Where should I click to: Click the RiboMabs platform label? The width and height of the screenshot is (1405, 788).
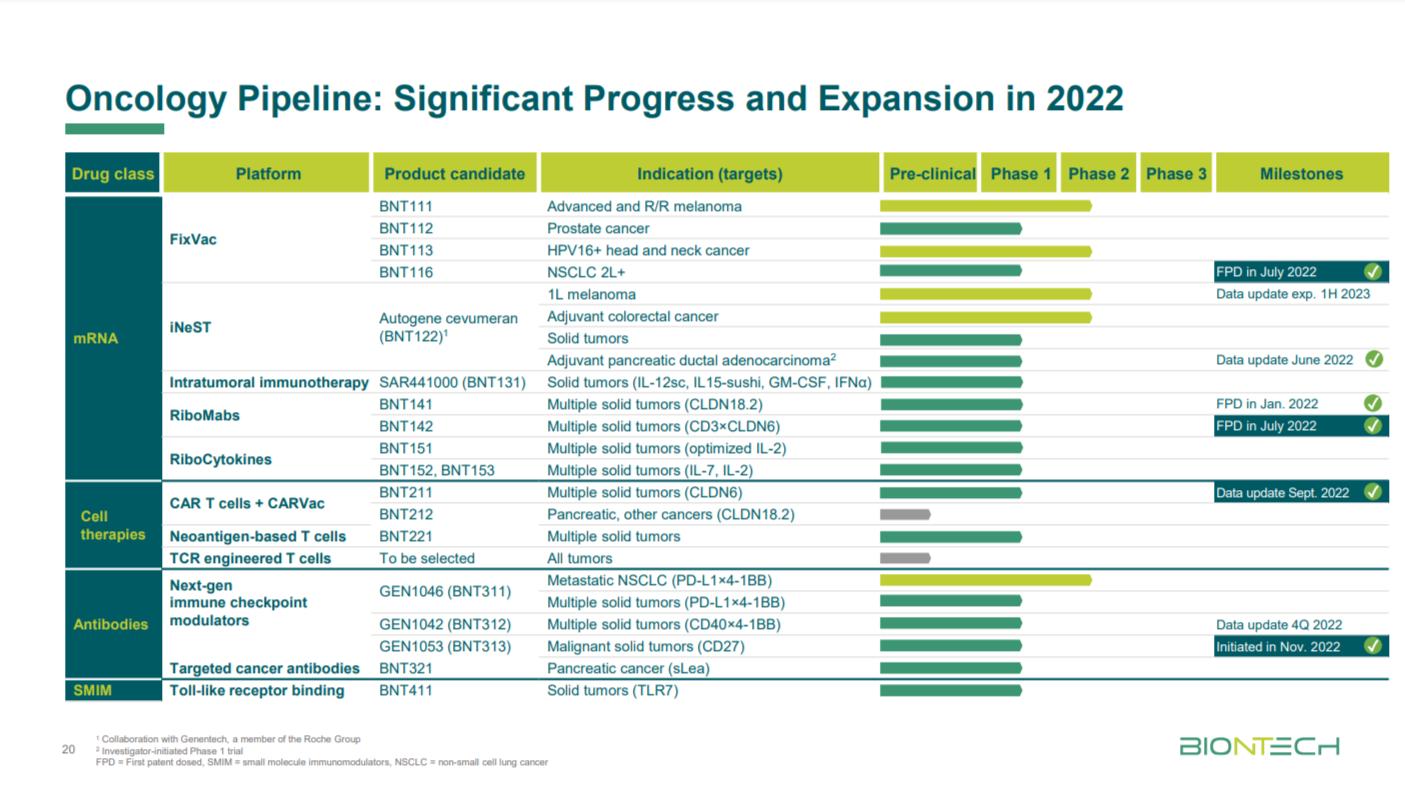204,415
